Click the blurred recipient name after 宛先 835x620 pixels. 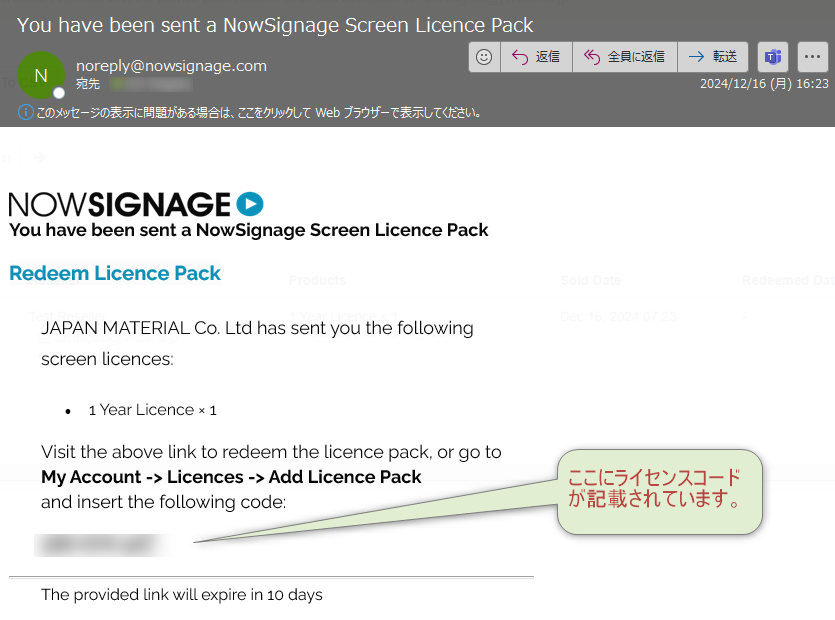click(x=151, y=84)
